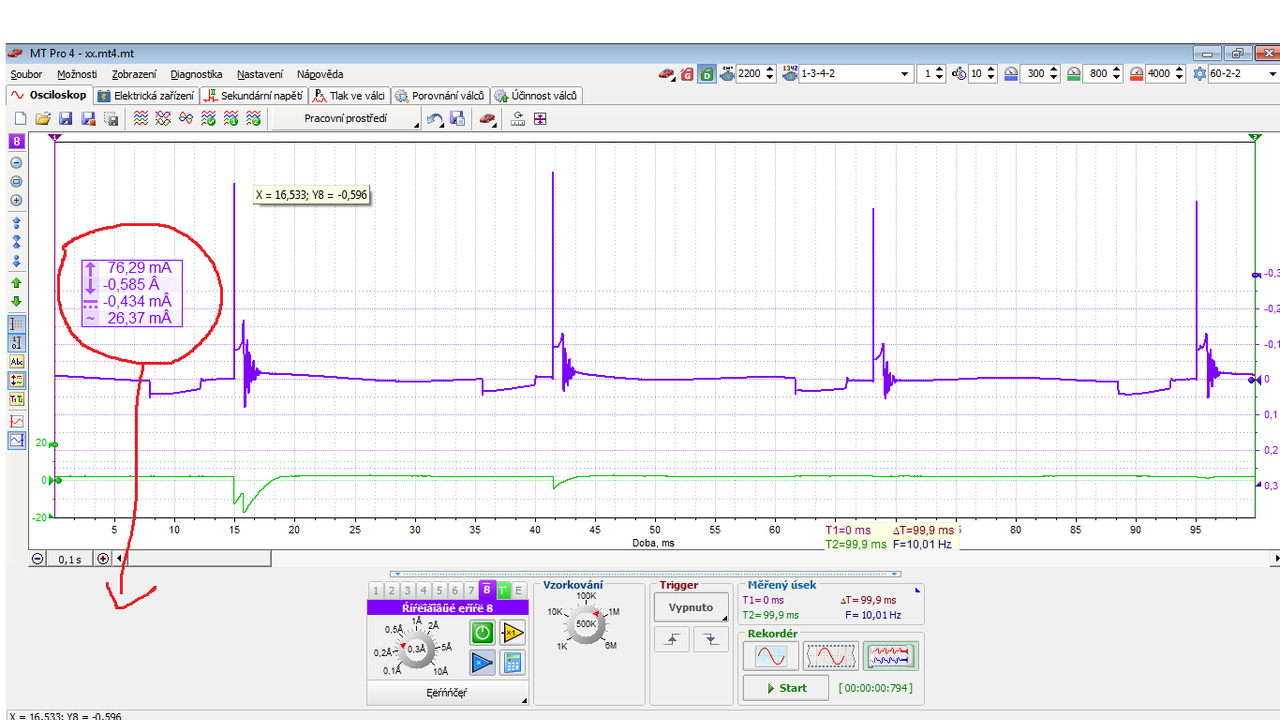This screenshot has width=1280, height=720.
Task: Select the gasoline engine G icon
Action: [x=687, y=74]
